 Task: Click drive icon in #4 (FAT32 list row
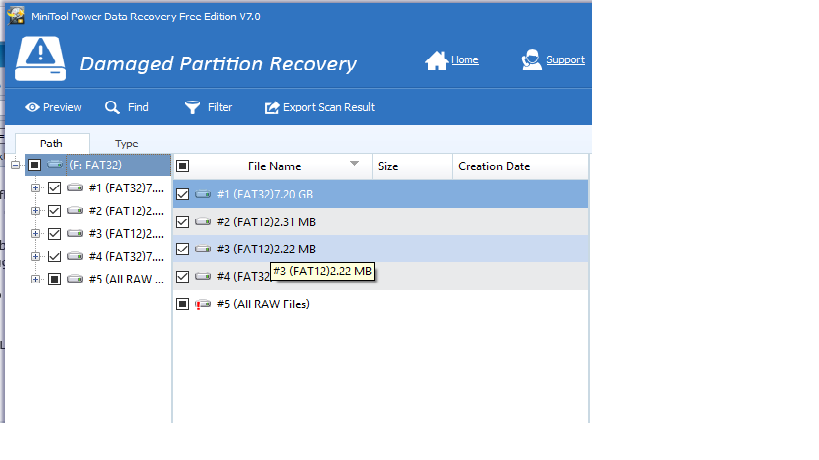[203, 276]
